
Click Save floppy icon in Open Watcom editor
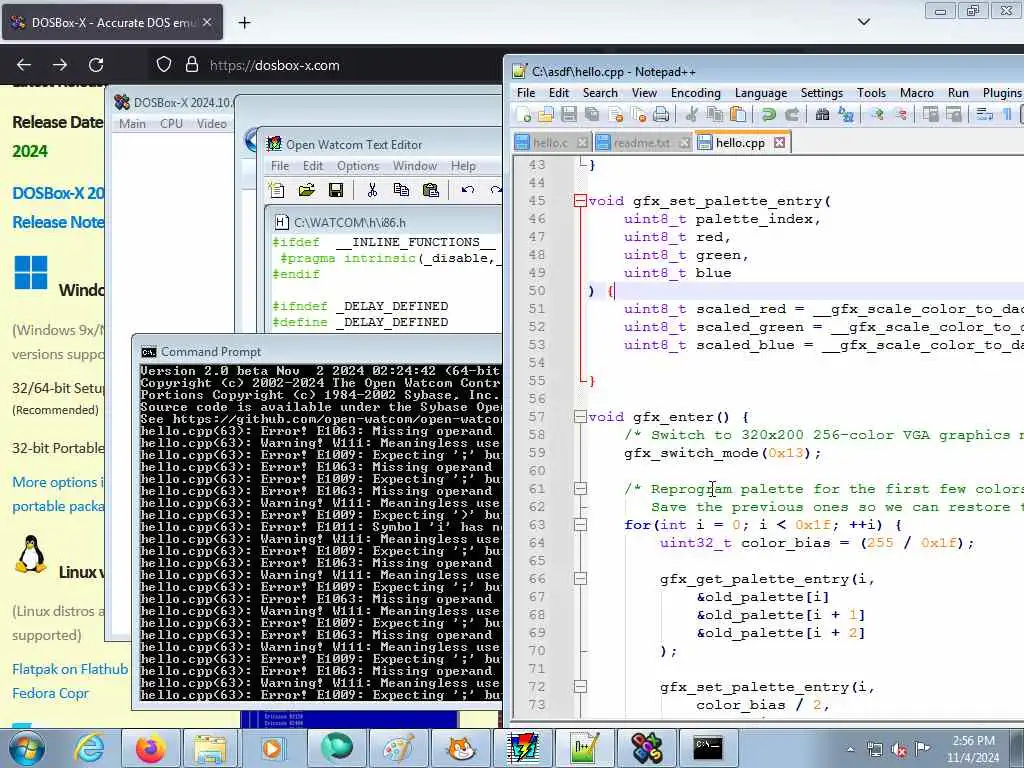pos(336,190)
